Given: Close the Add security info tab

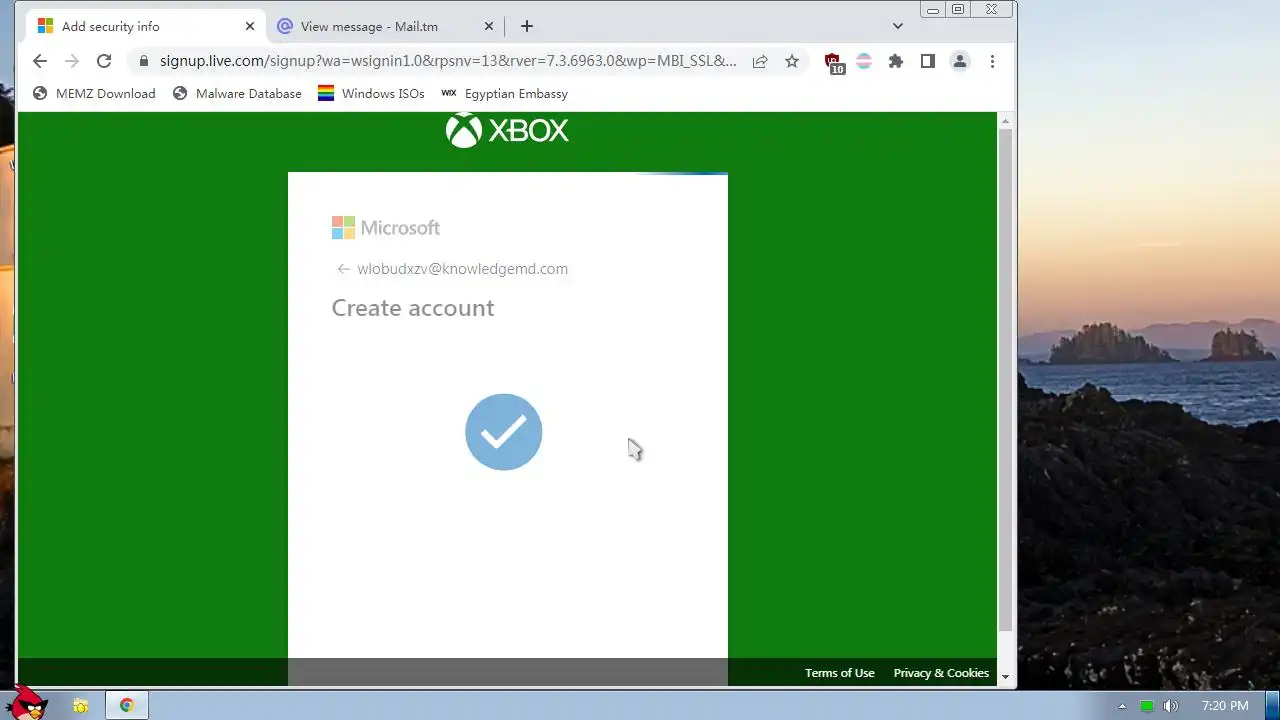Looking at the screenshot, I should (250, 26).
